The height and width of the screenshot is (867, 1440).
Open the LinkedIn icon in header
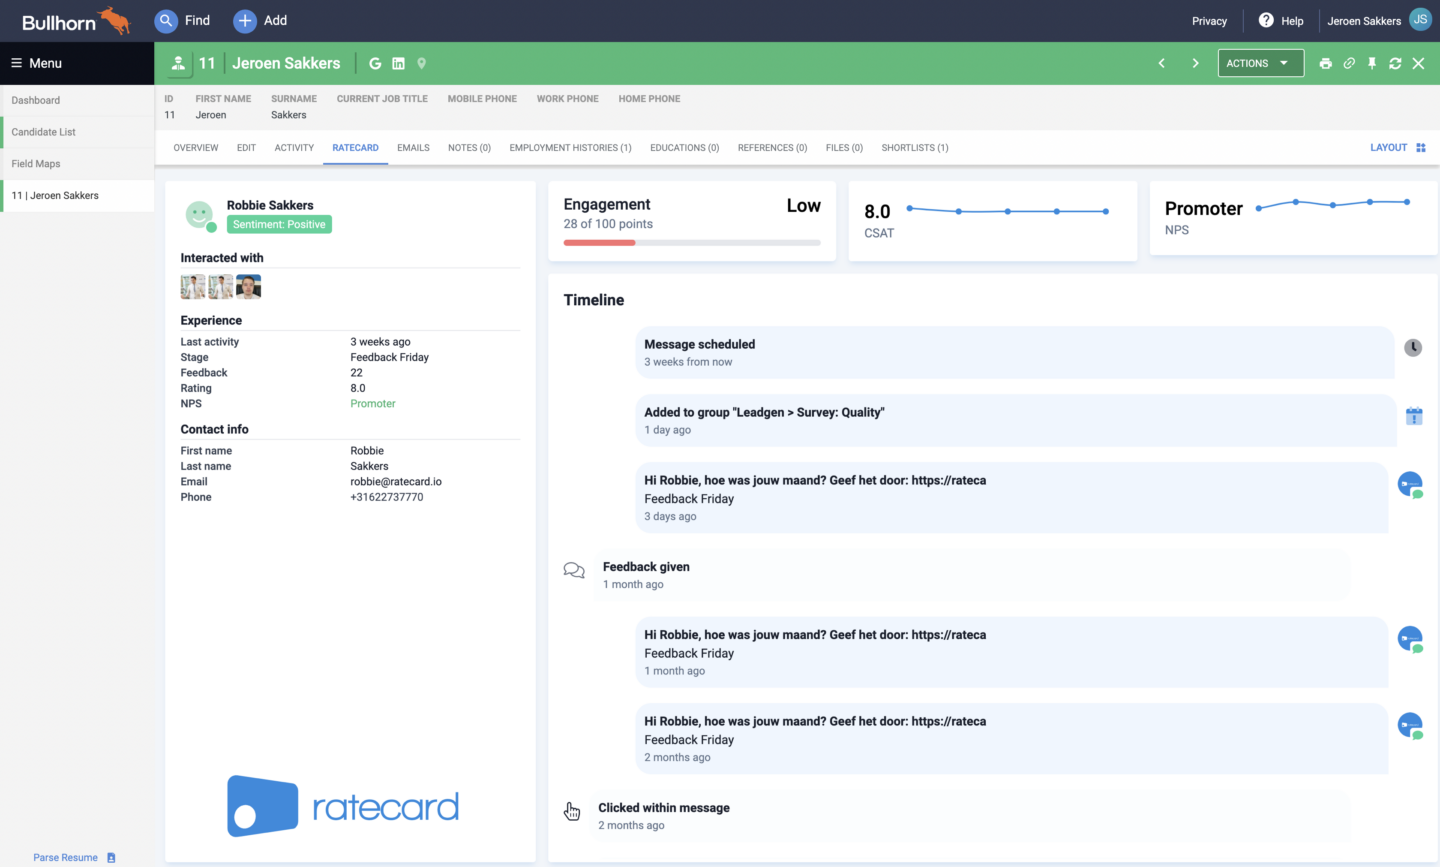pyautogui.click(x=398, y=63)
